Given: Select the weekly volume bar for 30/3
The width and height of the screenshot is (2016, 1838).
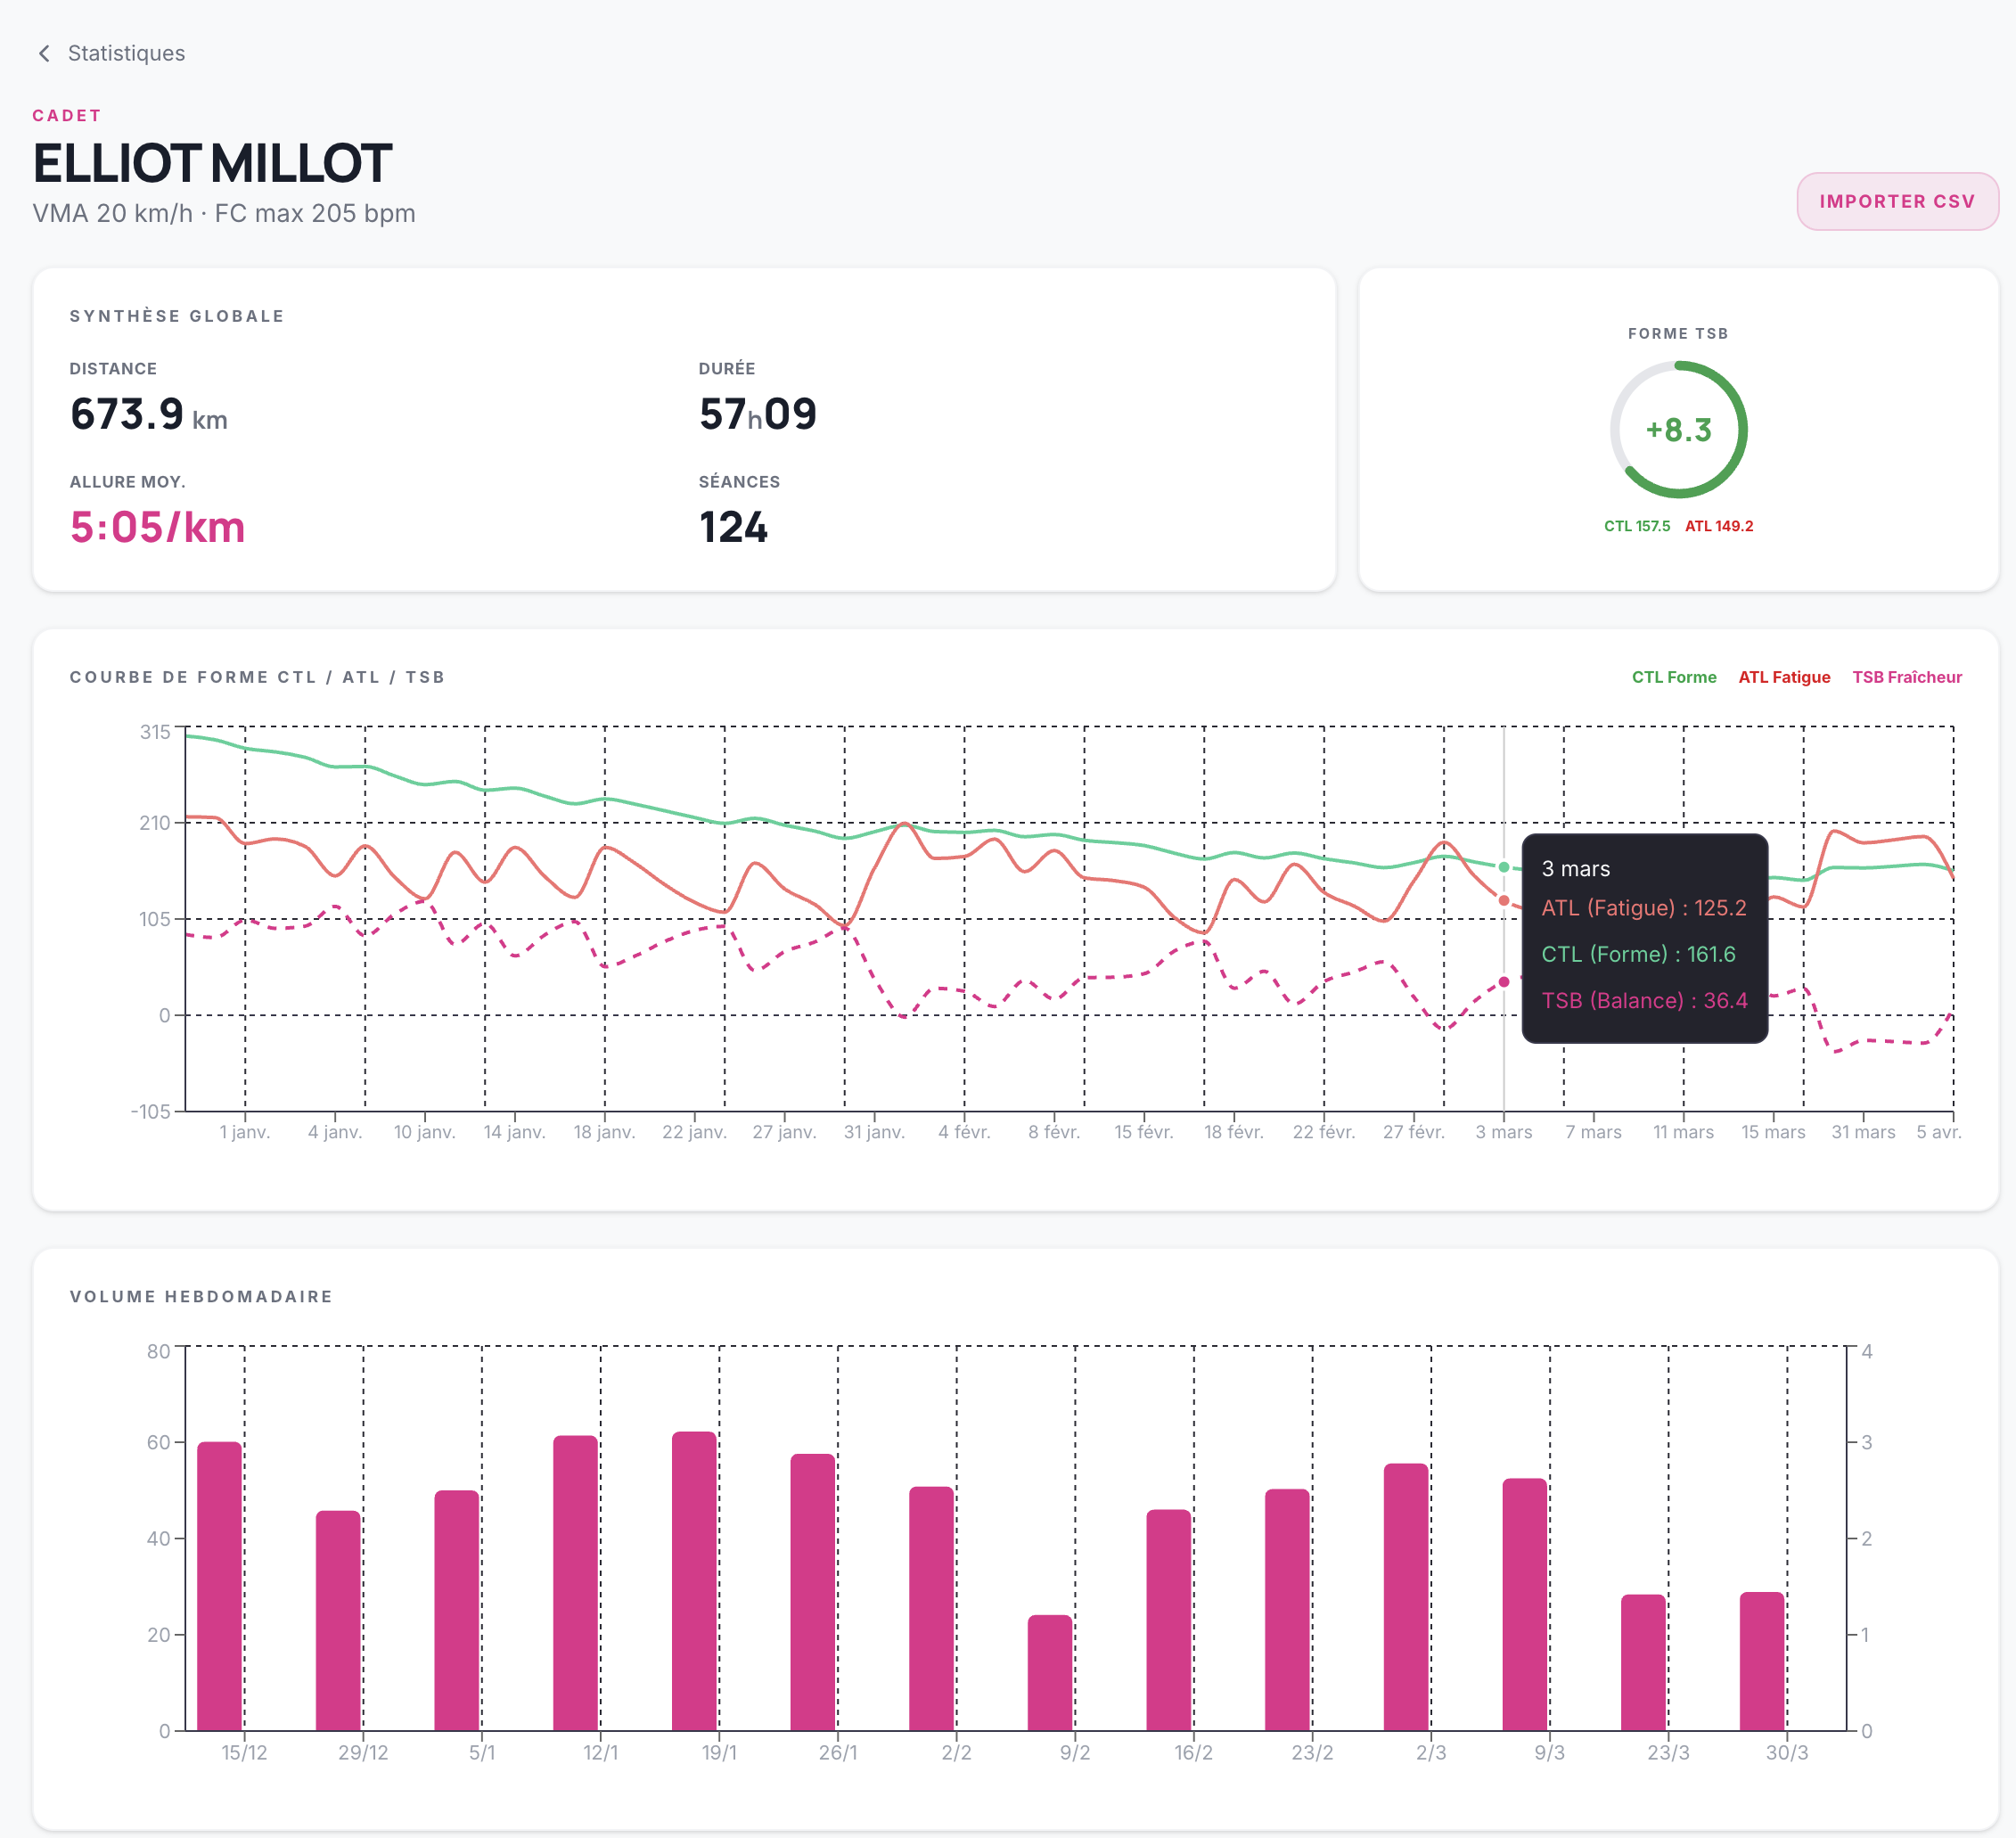Looking at the screenshot, I should click(1762, 1661).
